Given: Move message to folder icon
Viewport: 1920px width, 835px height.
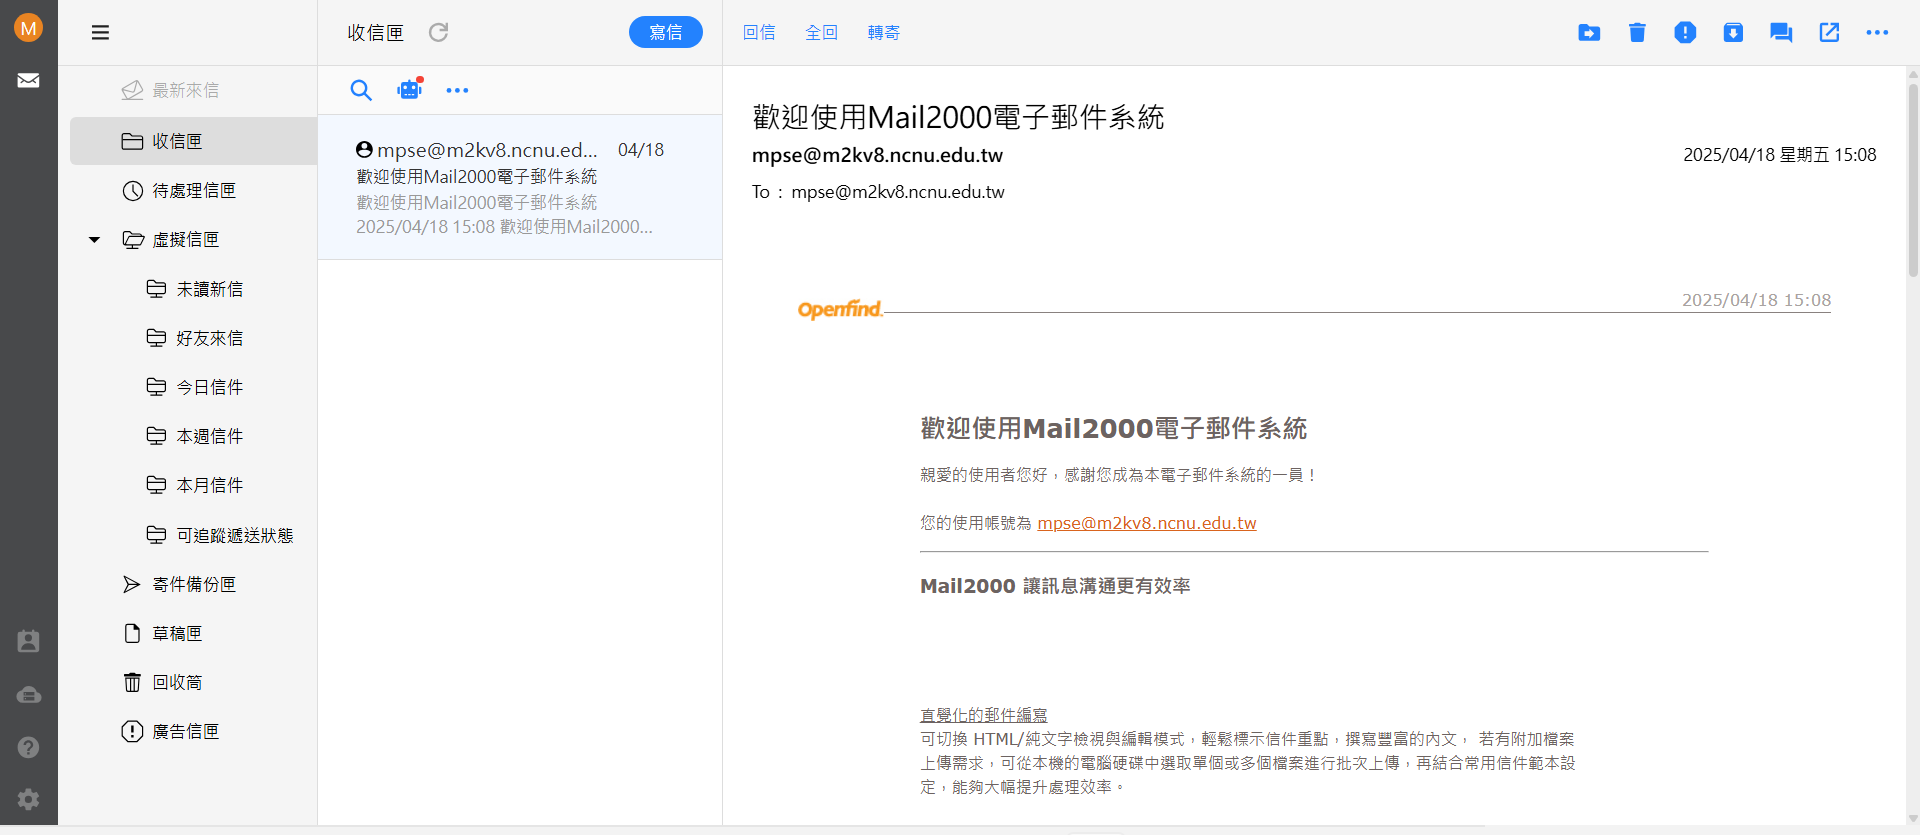Looking at the screenshot, I should 1589,33.
